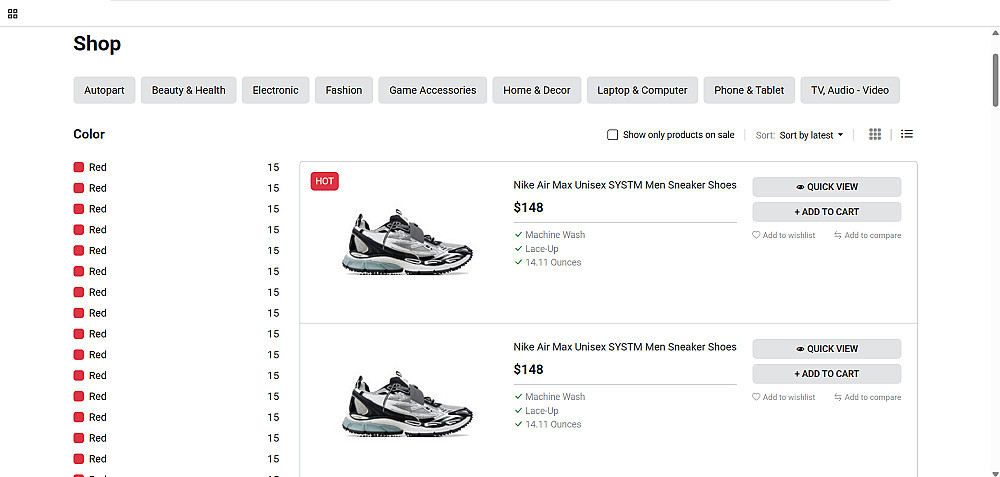Open Quick View for first sneaker
The image size is (1000, 477).
[x=826, y=187]
